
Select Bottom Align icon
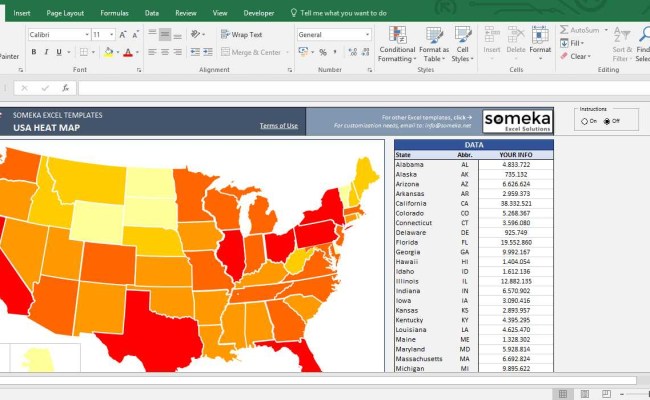[x=177, y=34]
